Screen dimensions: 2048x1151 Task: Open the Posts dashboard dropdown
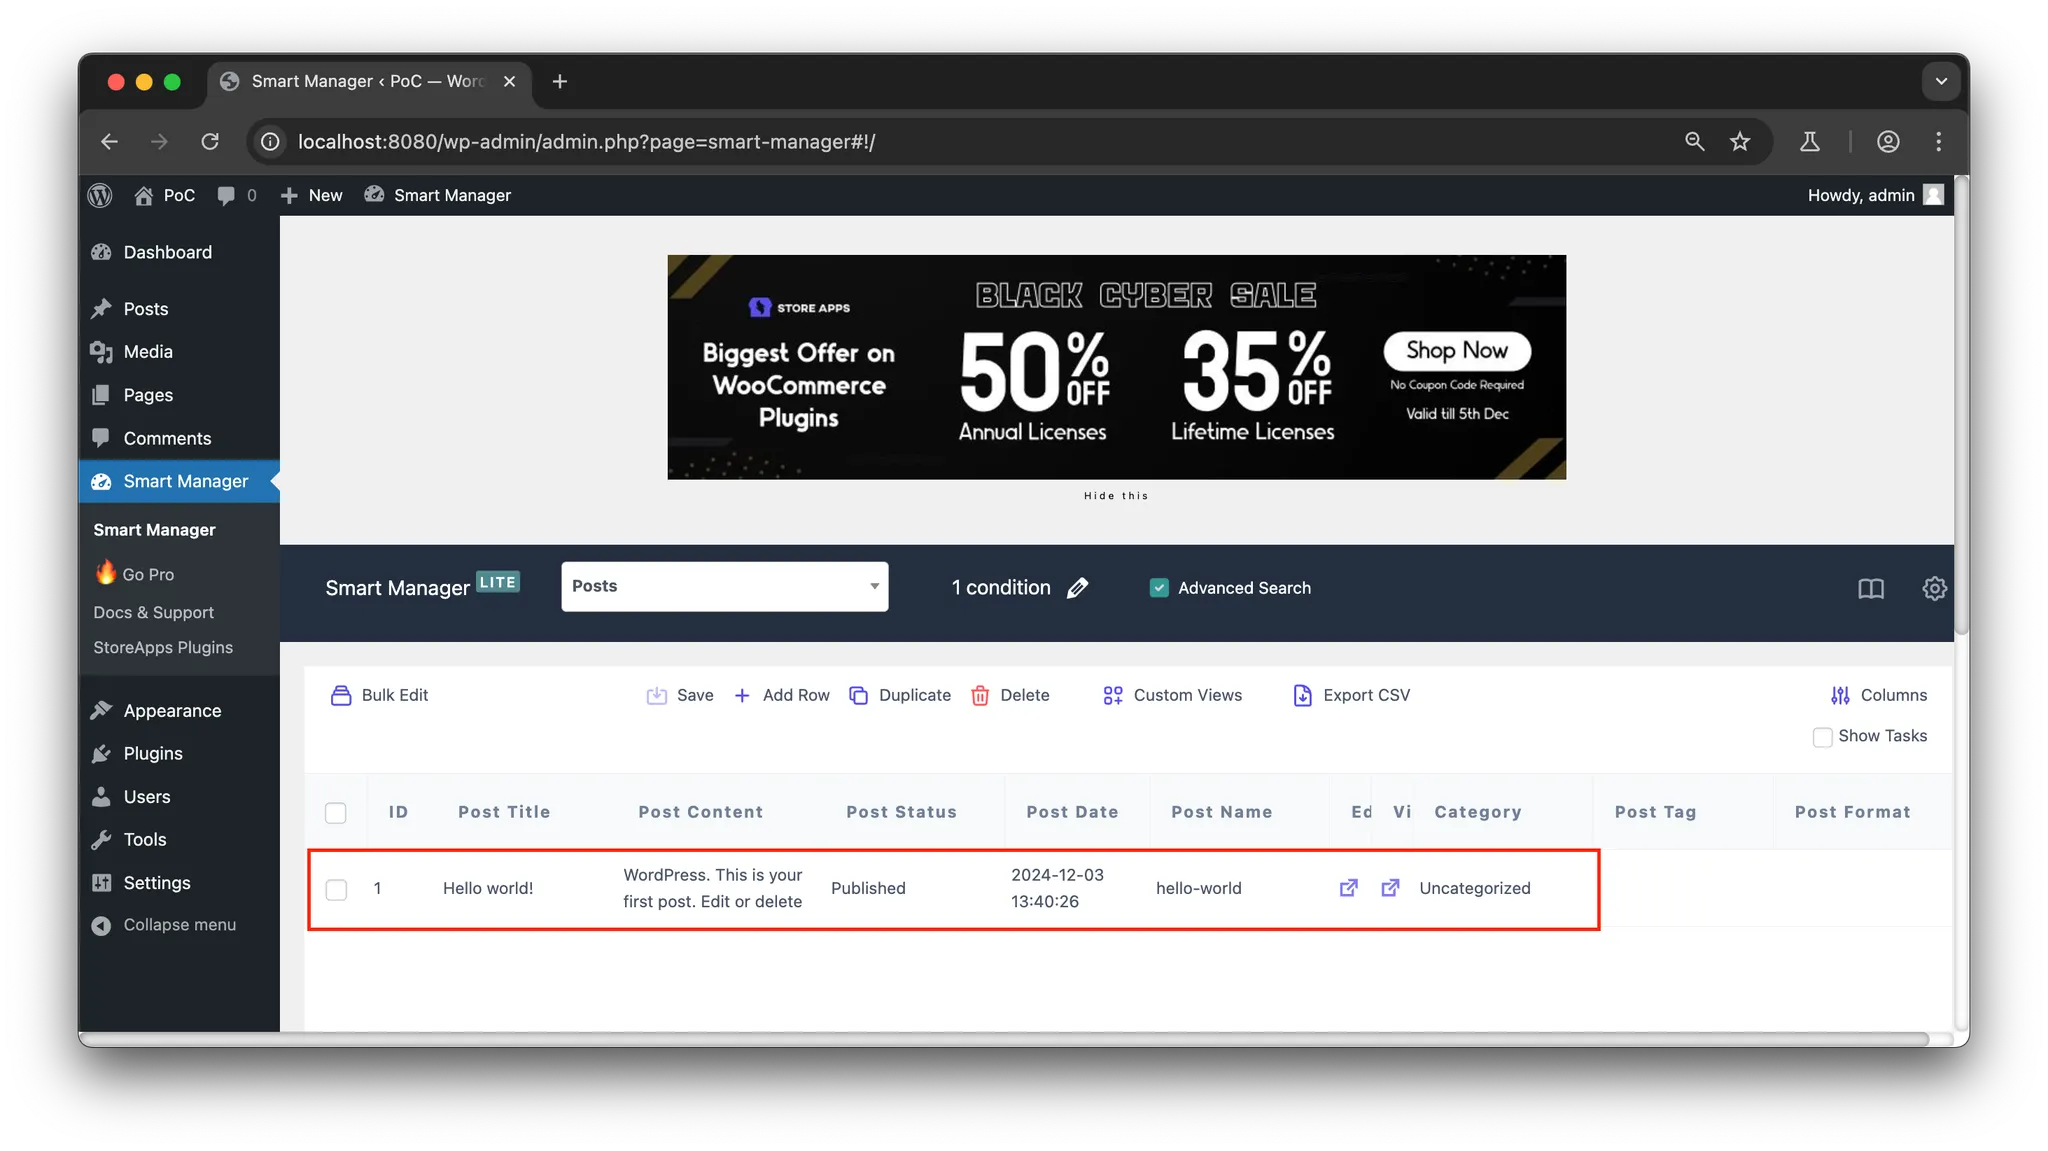[x=724, y=587]
